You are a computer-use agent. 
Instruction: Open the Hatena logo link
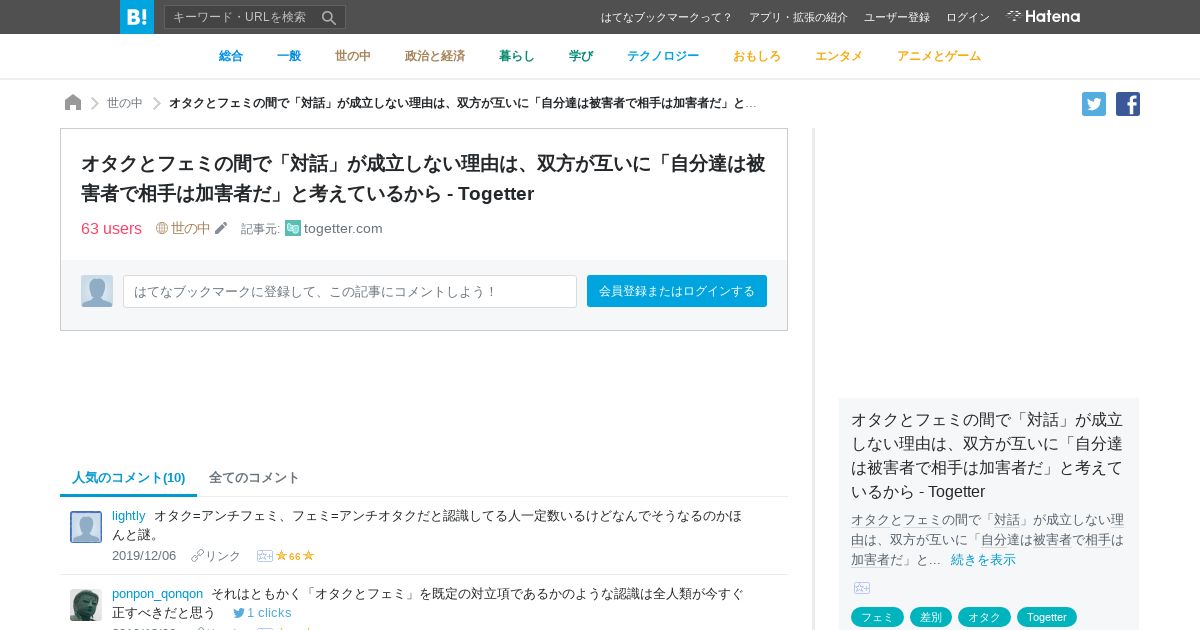point(1043,17)
